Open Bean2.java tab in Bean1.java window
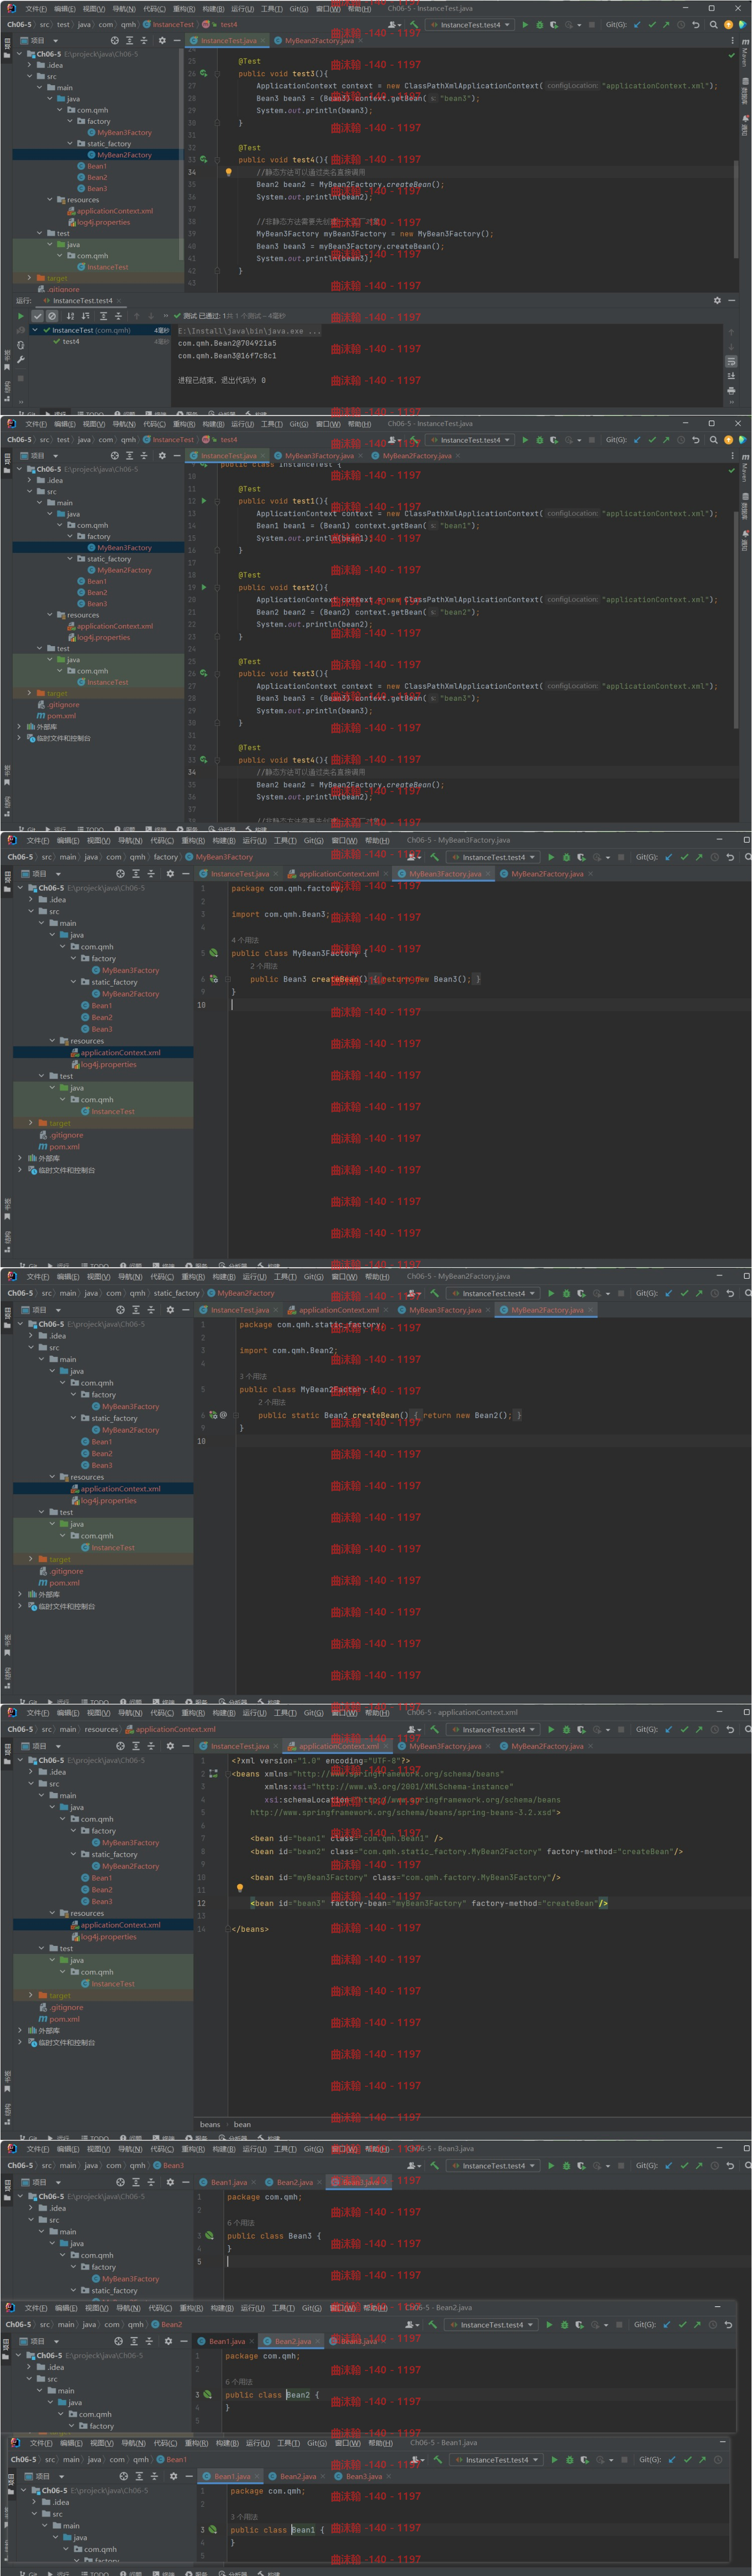The image size is (752, 2576). point(297,2476)
